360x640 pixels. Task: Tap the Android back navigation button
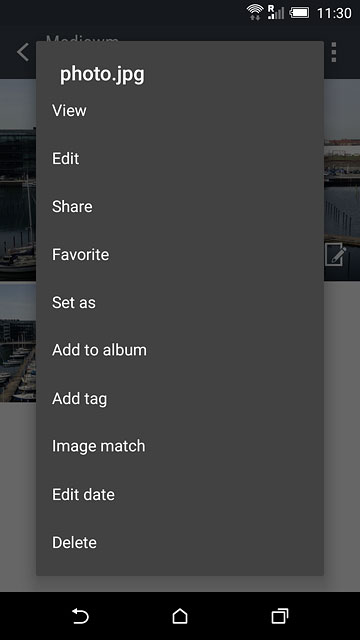(x=80, y=616)
